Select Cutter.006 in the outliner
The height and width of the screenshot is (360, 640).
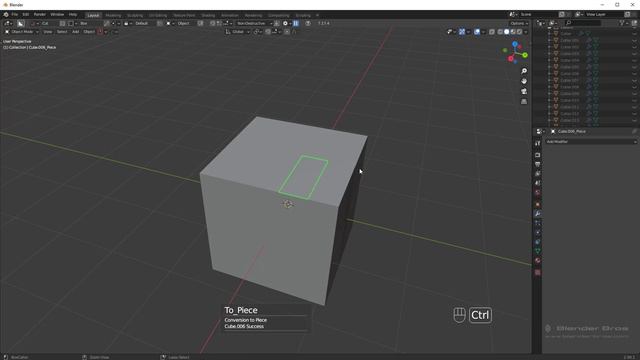pos(569,74)
